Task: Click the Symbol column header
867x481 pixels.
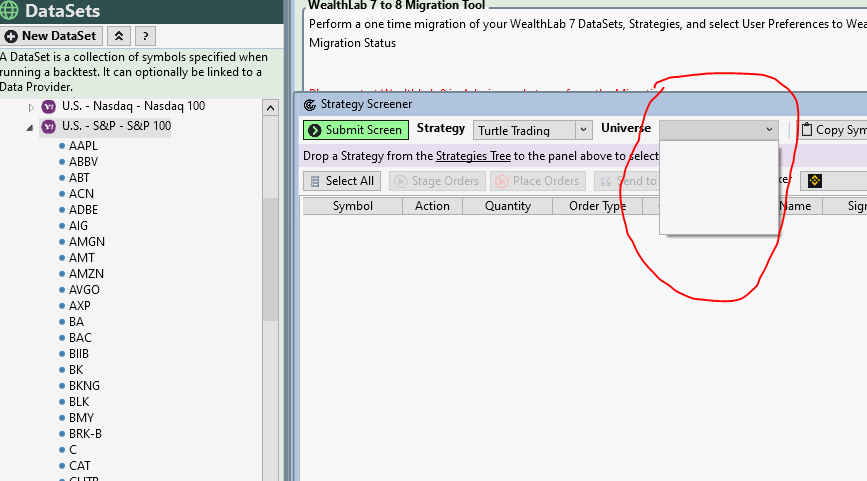Action: tap(352, 206)
